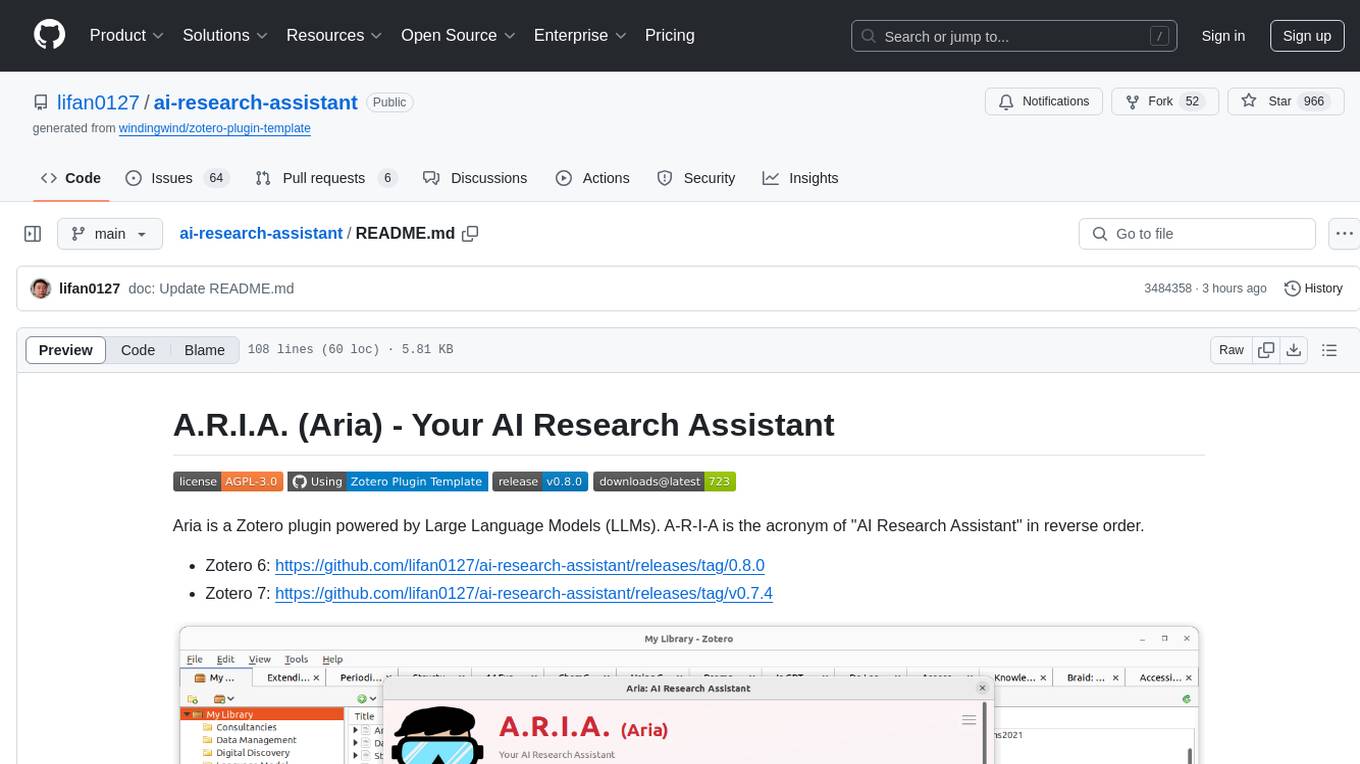Viewport: 1360px width, 764px height.
Task: Open the Zotero 6 release 0.8.0 link
Action: point(520,565)
